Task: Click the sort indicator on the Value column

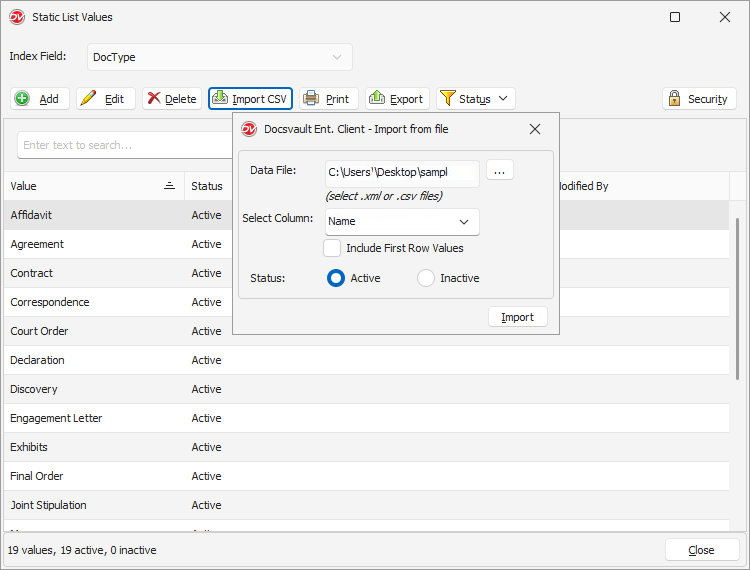Action: (169, 186)
